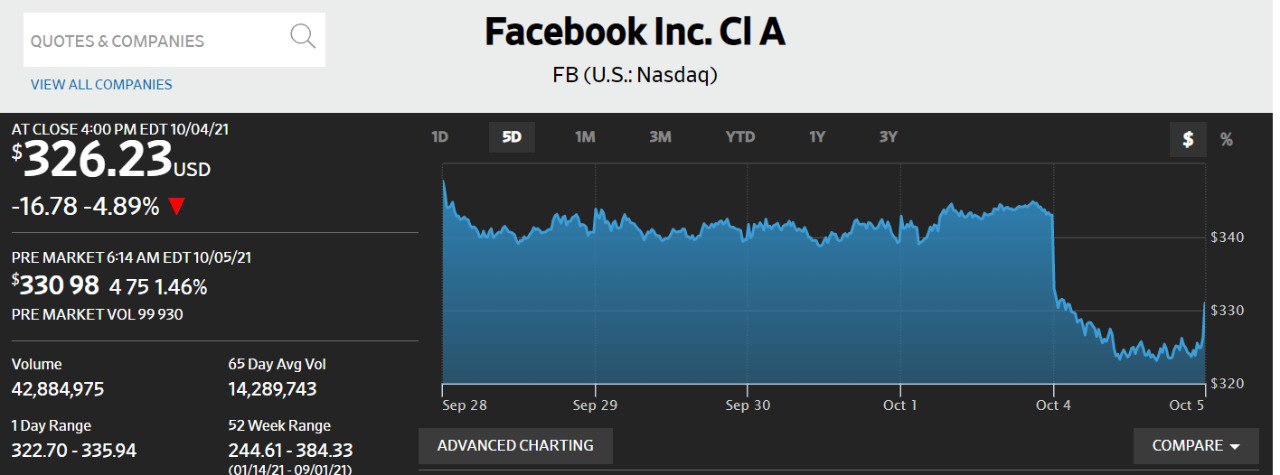
Task: Click the red down-arrow change indicator
Action: click(x=177, y=207)
